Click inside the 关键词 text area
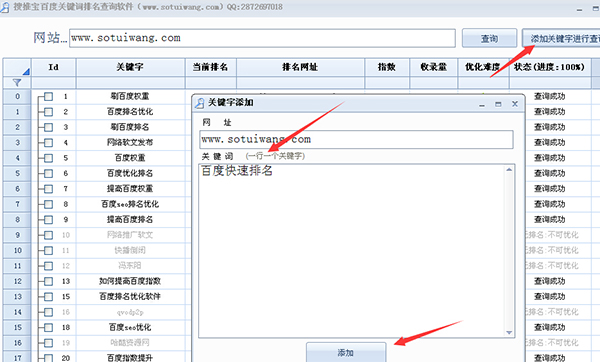The width and height of the screenshot is (600, 362). [352, 251]
